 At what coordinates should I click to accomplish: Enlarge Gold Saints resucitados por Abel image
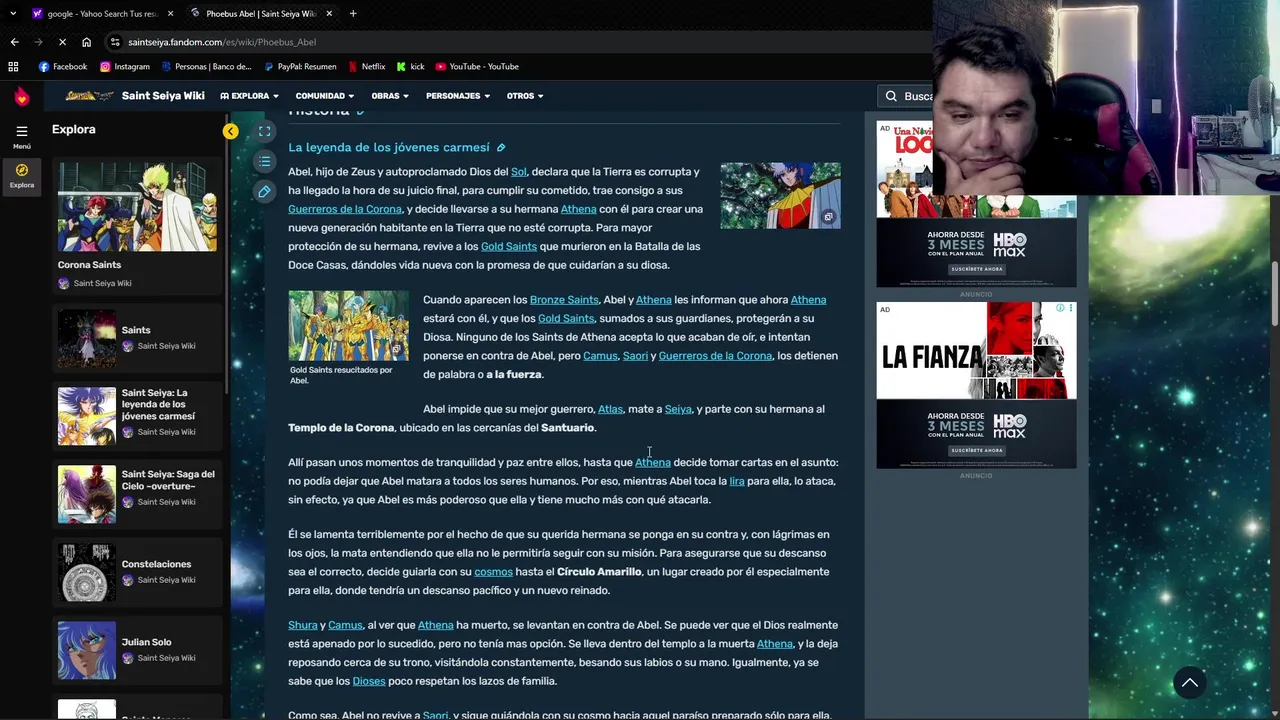click(348, 326)
